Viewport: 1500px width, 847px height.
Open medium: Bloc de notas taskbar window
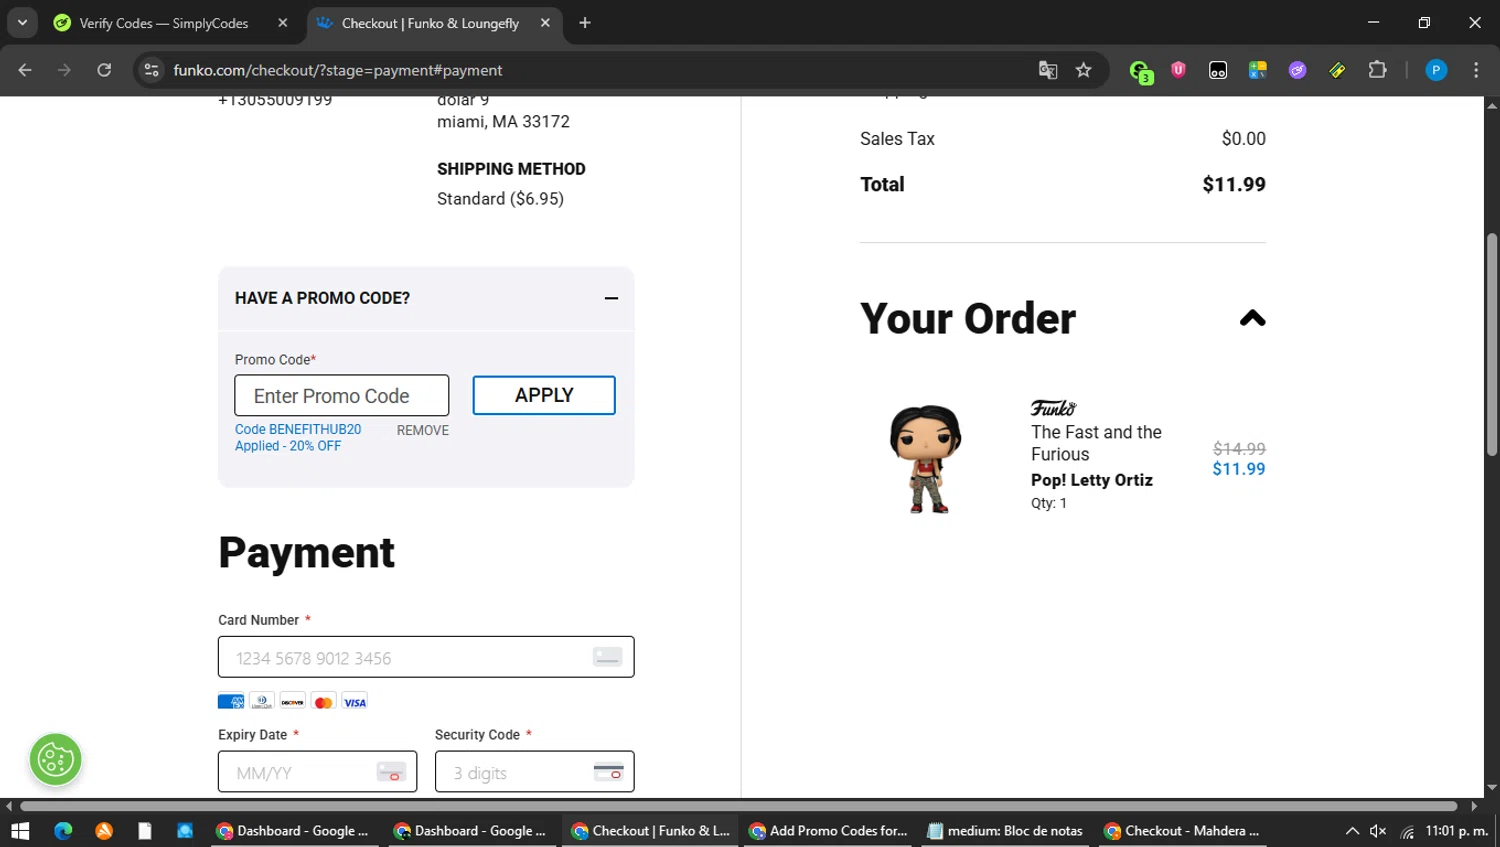pyautogui.click(x=1006, y=831)
